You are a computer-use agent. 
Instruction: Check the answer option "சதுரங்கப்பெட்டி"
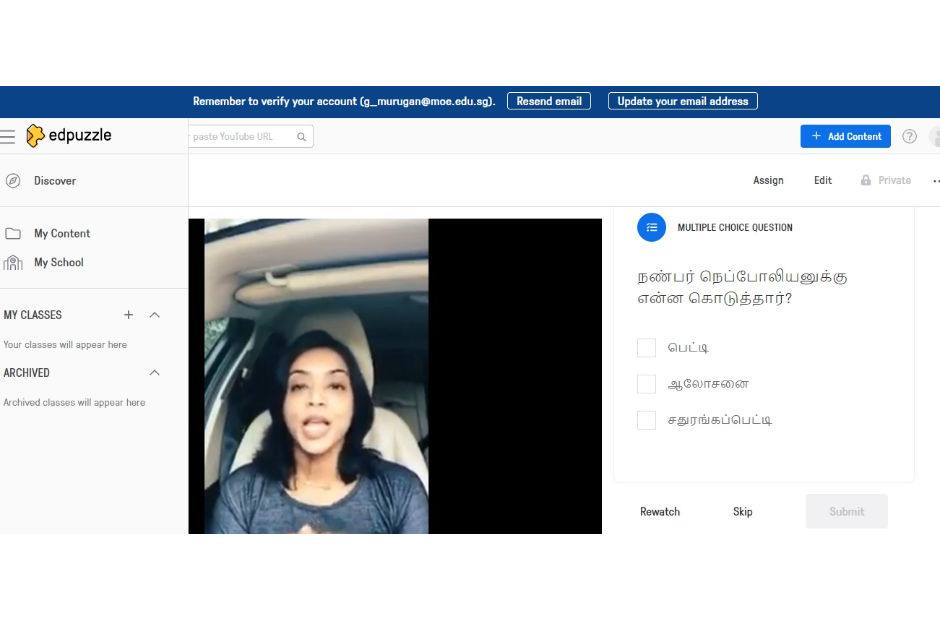click(646, 420)
